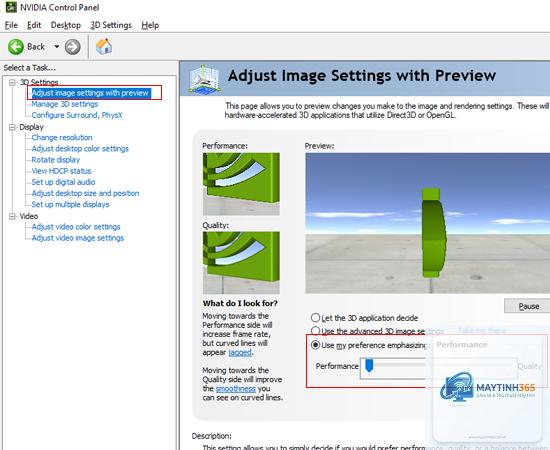The image size is (550, 450).
Task: Open the jagged help link
Action: click(240, 352)
